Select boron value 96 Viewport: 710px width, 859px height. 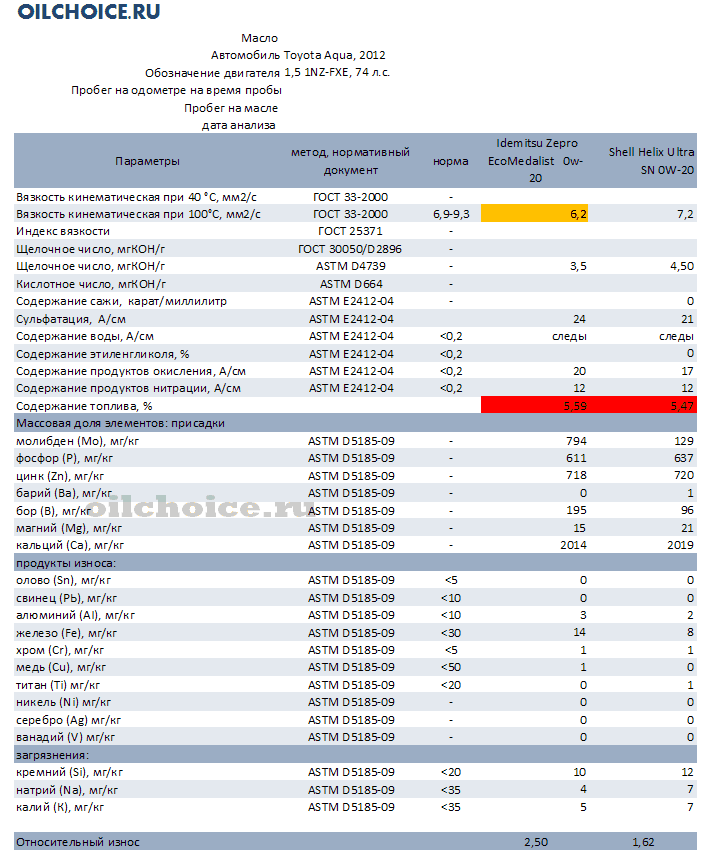687,511
